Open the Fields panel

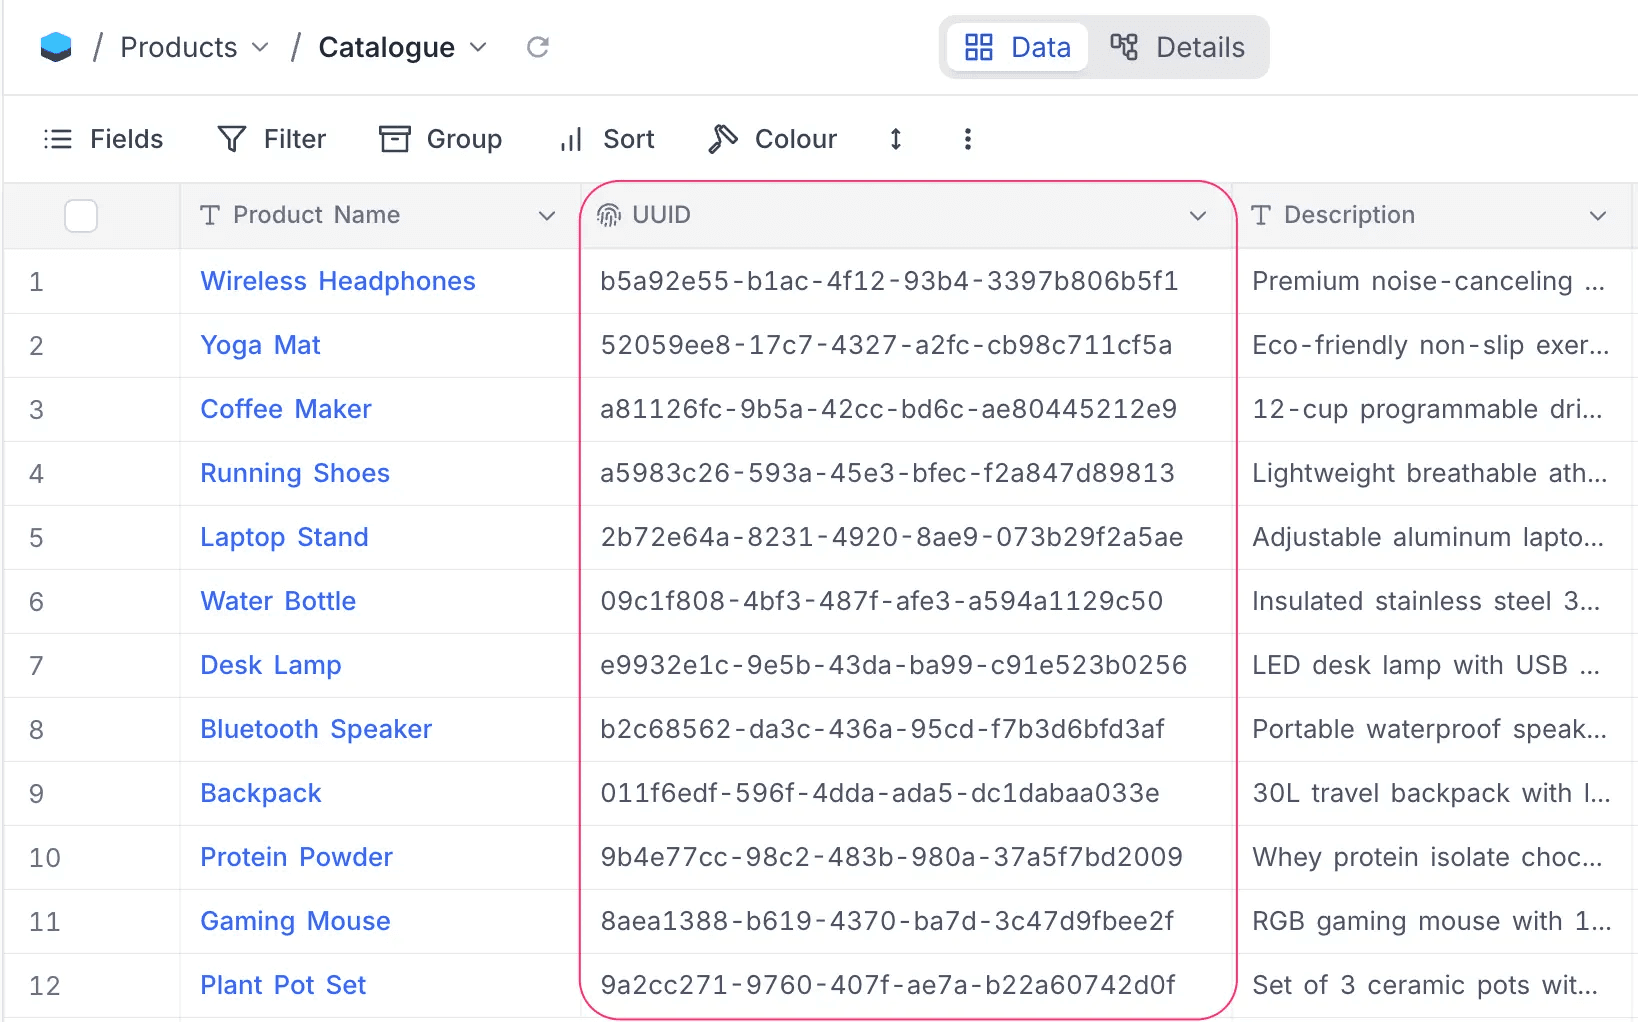(104, 139)
